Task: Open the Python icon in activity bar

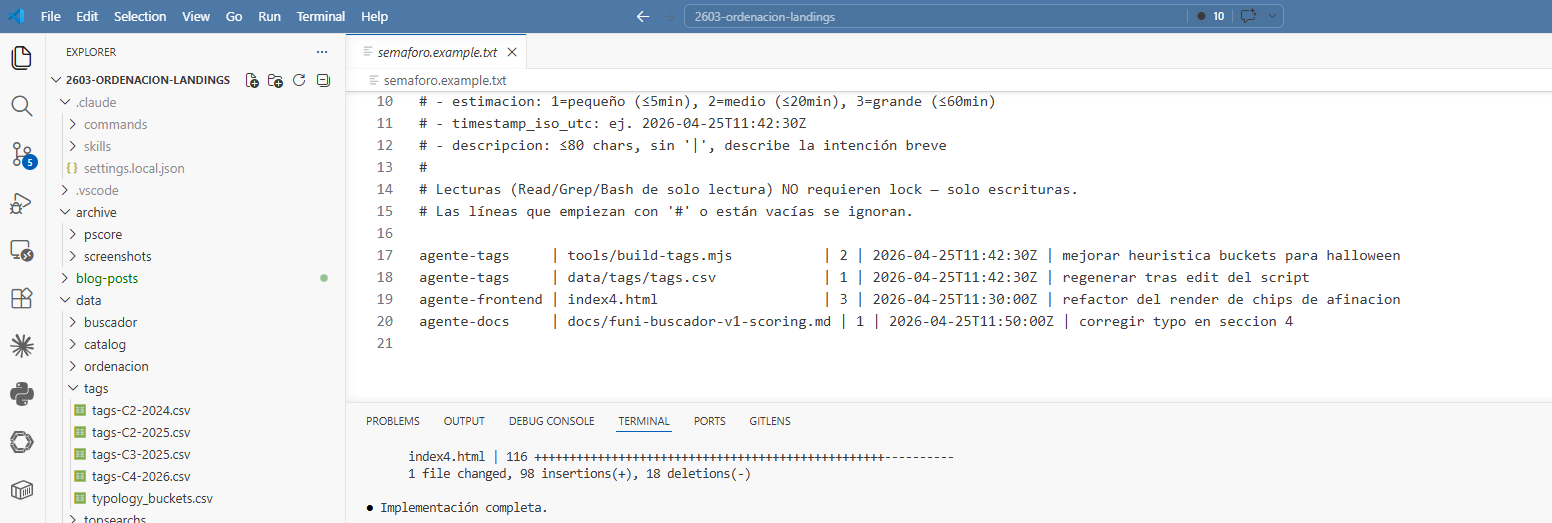Action: pyautogui.click(x=21, y=394)
